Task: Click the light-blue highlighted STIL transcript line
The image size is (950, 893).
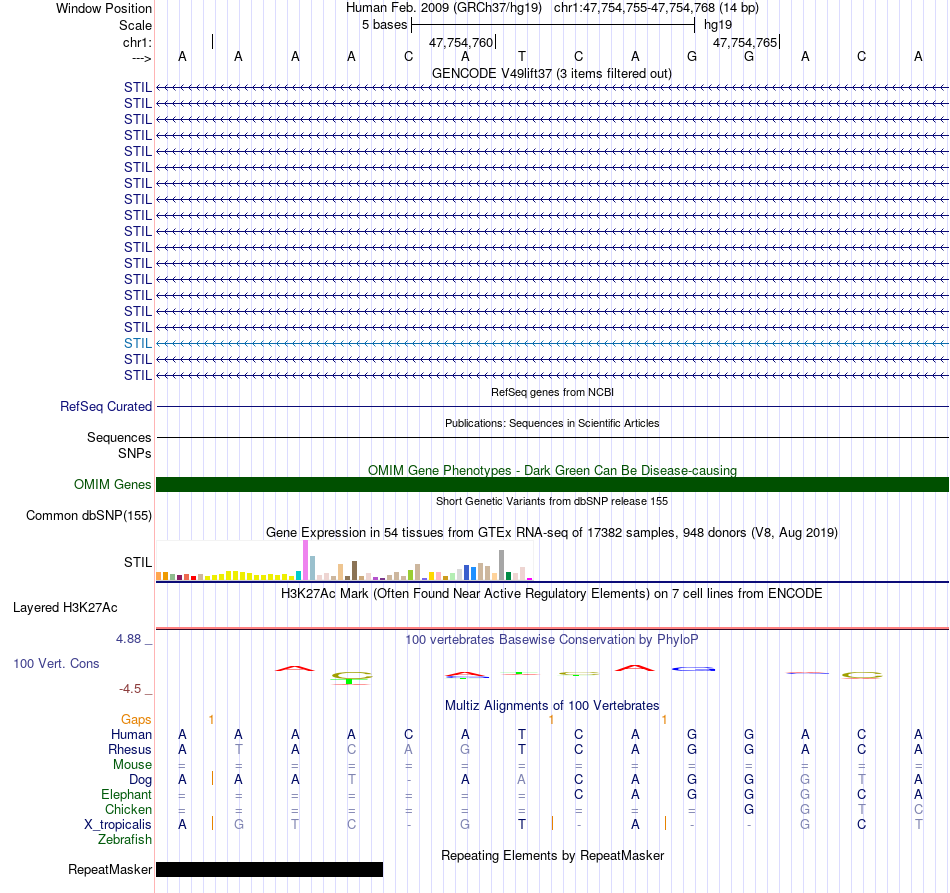Action: pyautogui.click(x=552, y=344)
